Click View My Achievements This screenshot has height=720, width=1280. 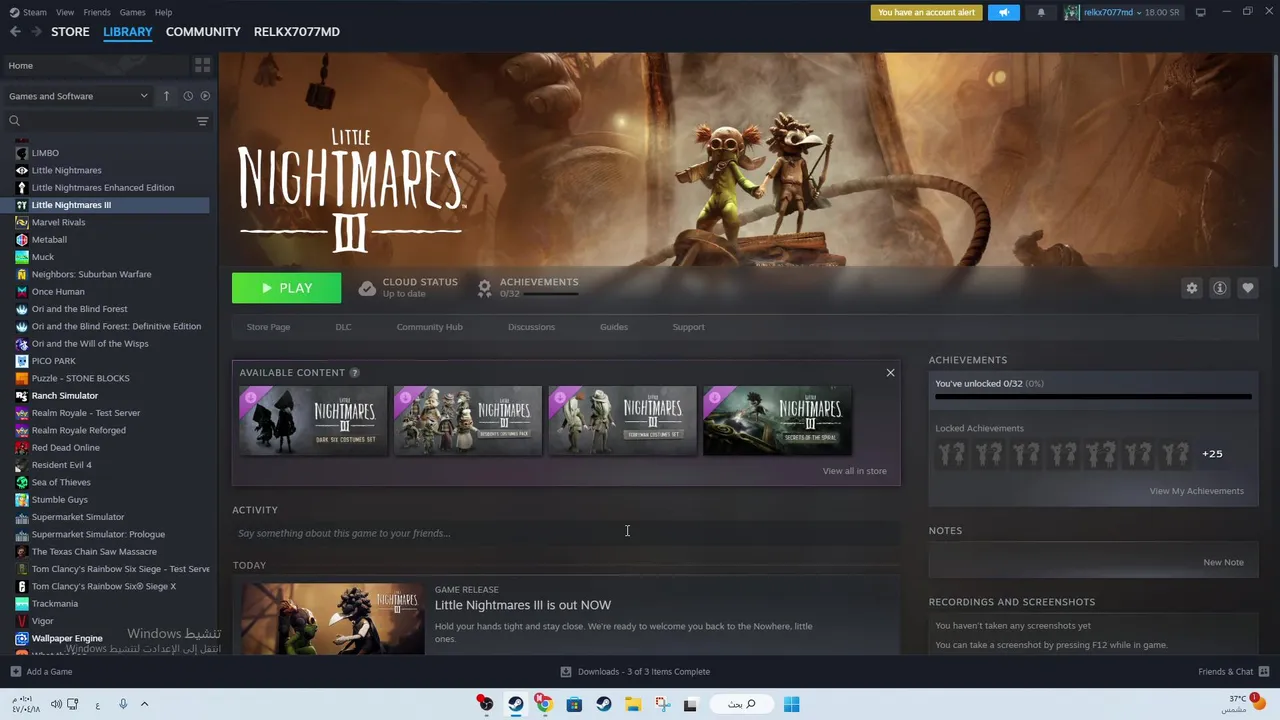(x=1196, y=491)
